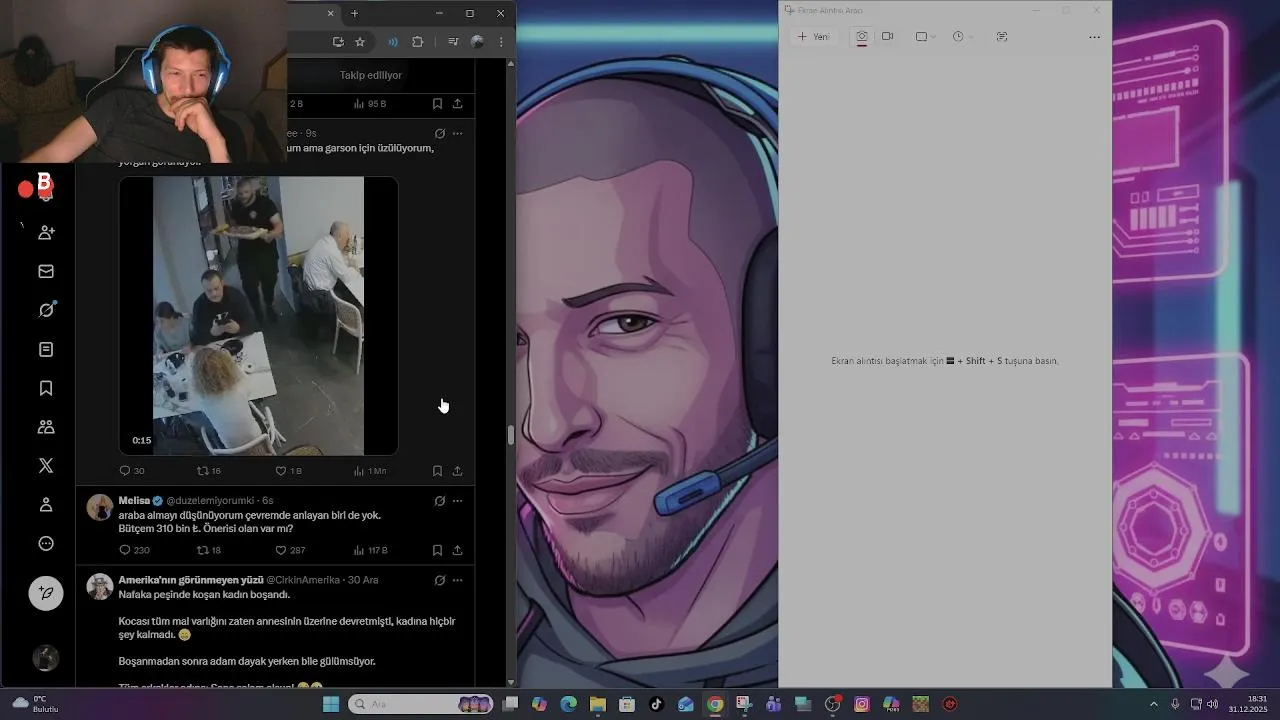1280x720 pixels.
Task: Share the restaurant video post
Action: coord(457,471)
